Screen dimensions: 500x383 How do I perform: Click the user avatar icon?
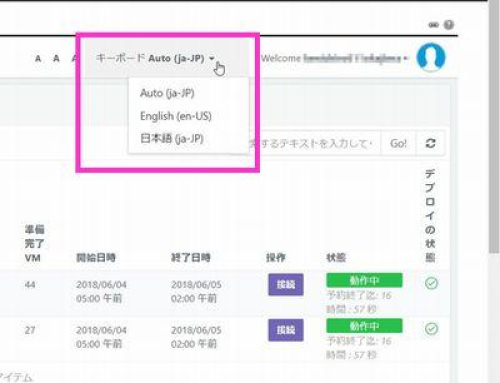pos(431,57)
